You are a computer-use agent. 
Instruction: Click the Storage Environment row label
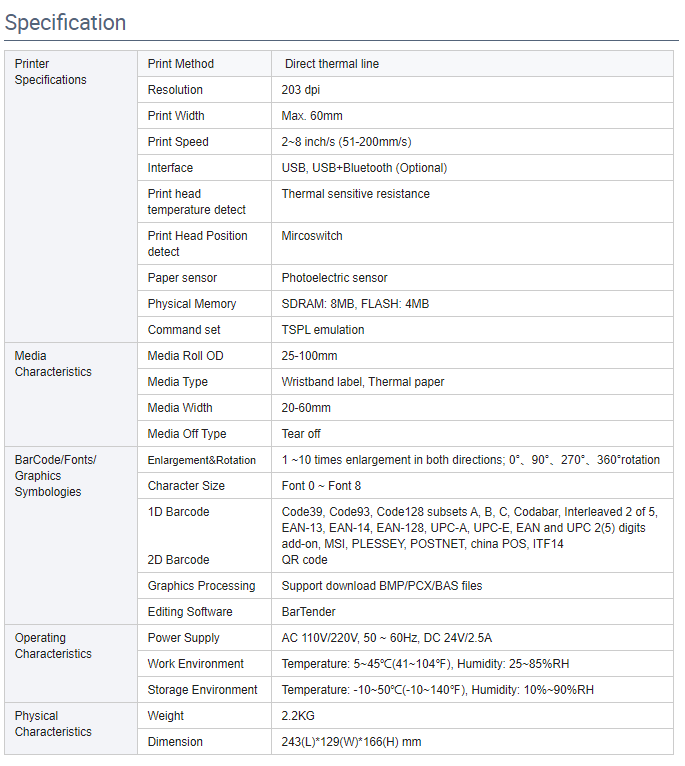pyautogui.click(x=202, y=690)
